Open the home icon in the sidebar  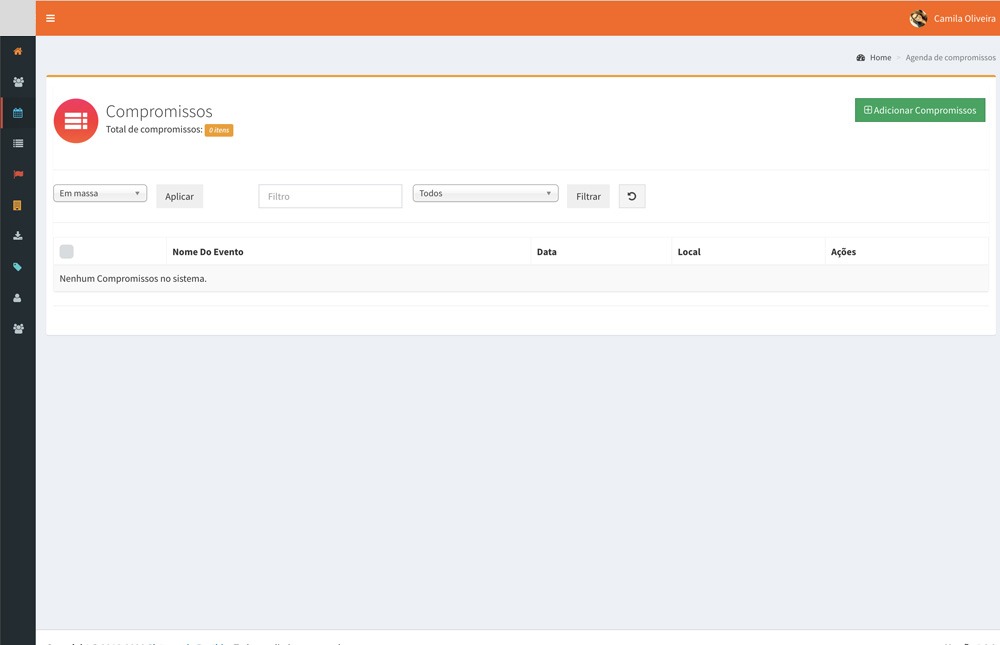click(18, 51)
